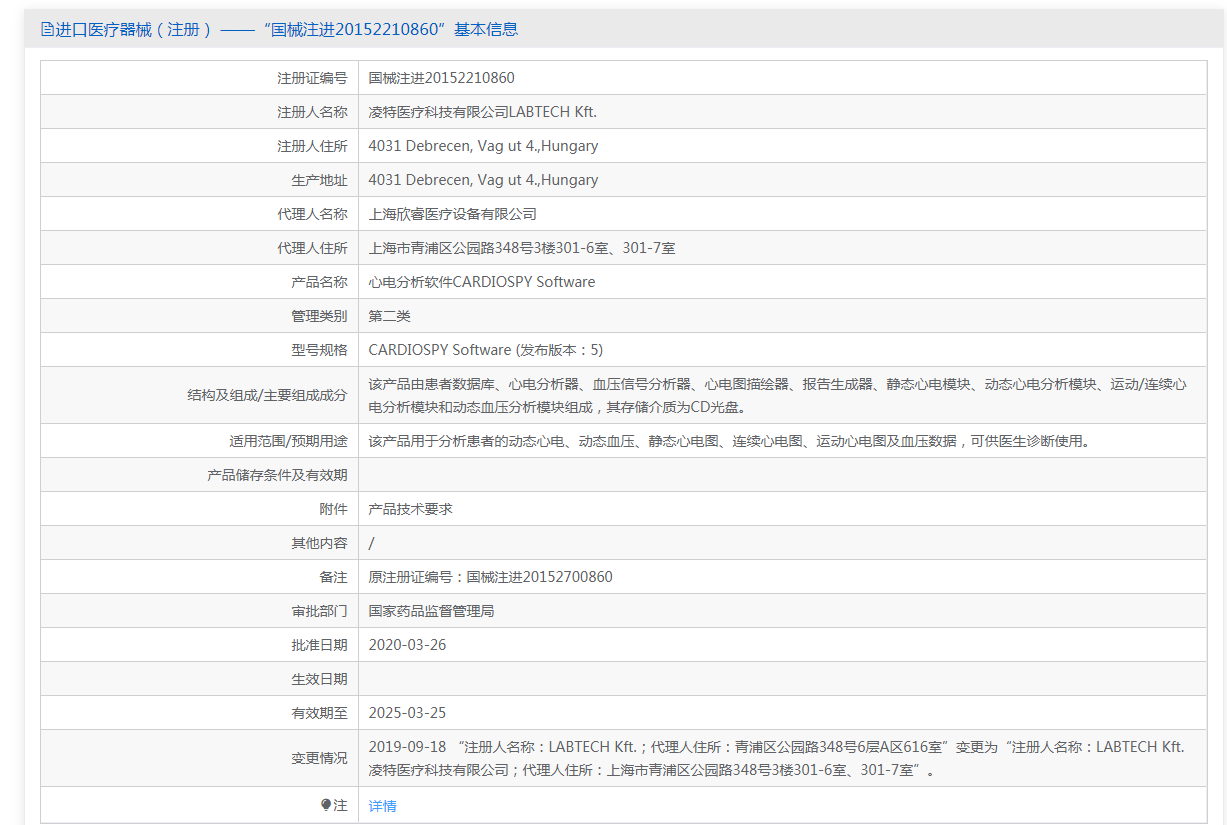
Task: Click the 结构及组成 description text
Action: [x=777, y=395]
